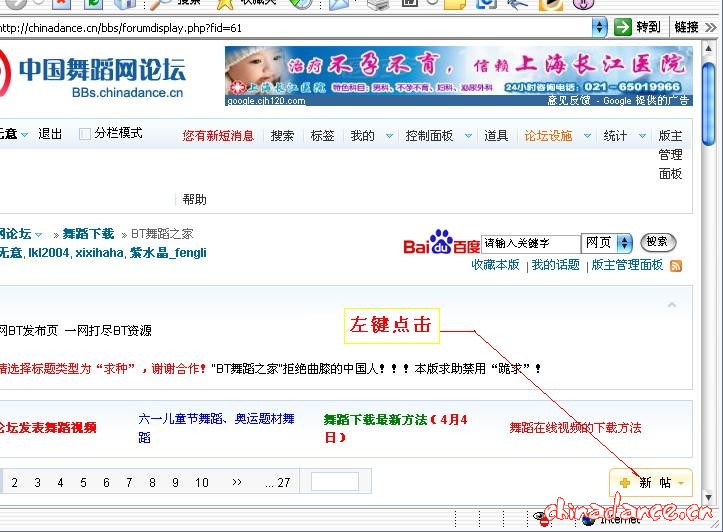723x532 pixels.
Task: Expand the 控制面板 menu arrow
Action: click(x=468, y=136)
